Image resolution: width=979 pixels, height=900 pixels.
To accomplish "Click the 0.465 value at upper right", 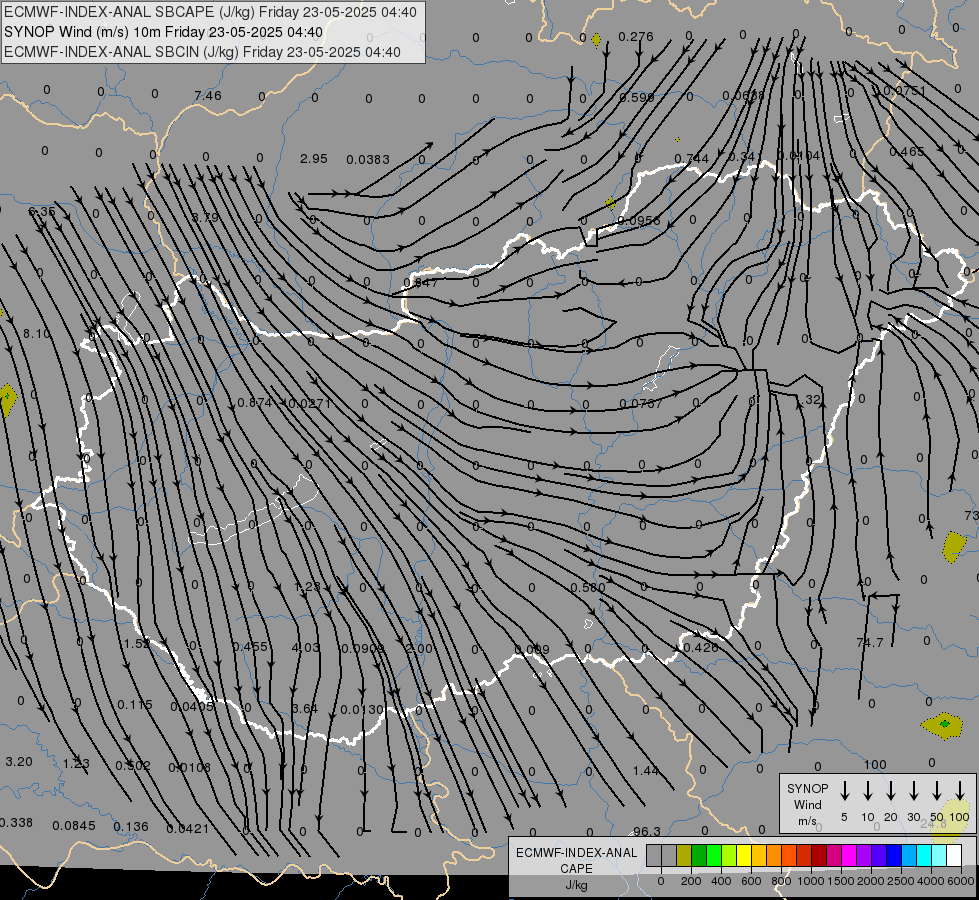I will (x=907, y=152).
